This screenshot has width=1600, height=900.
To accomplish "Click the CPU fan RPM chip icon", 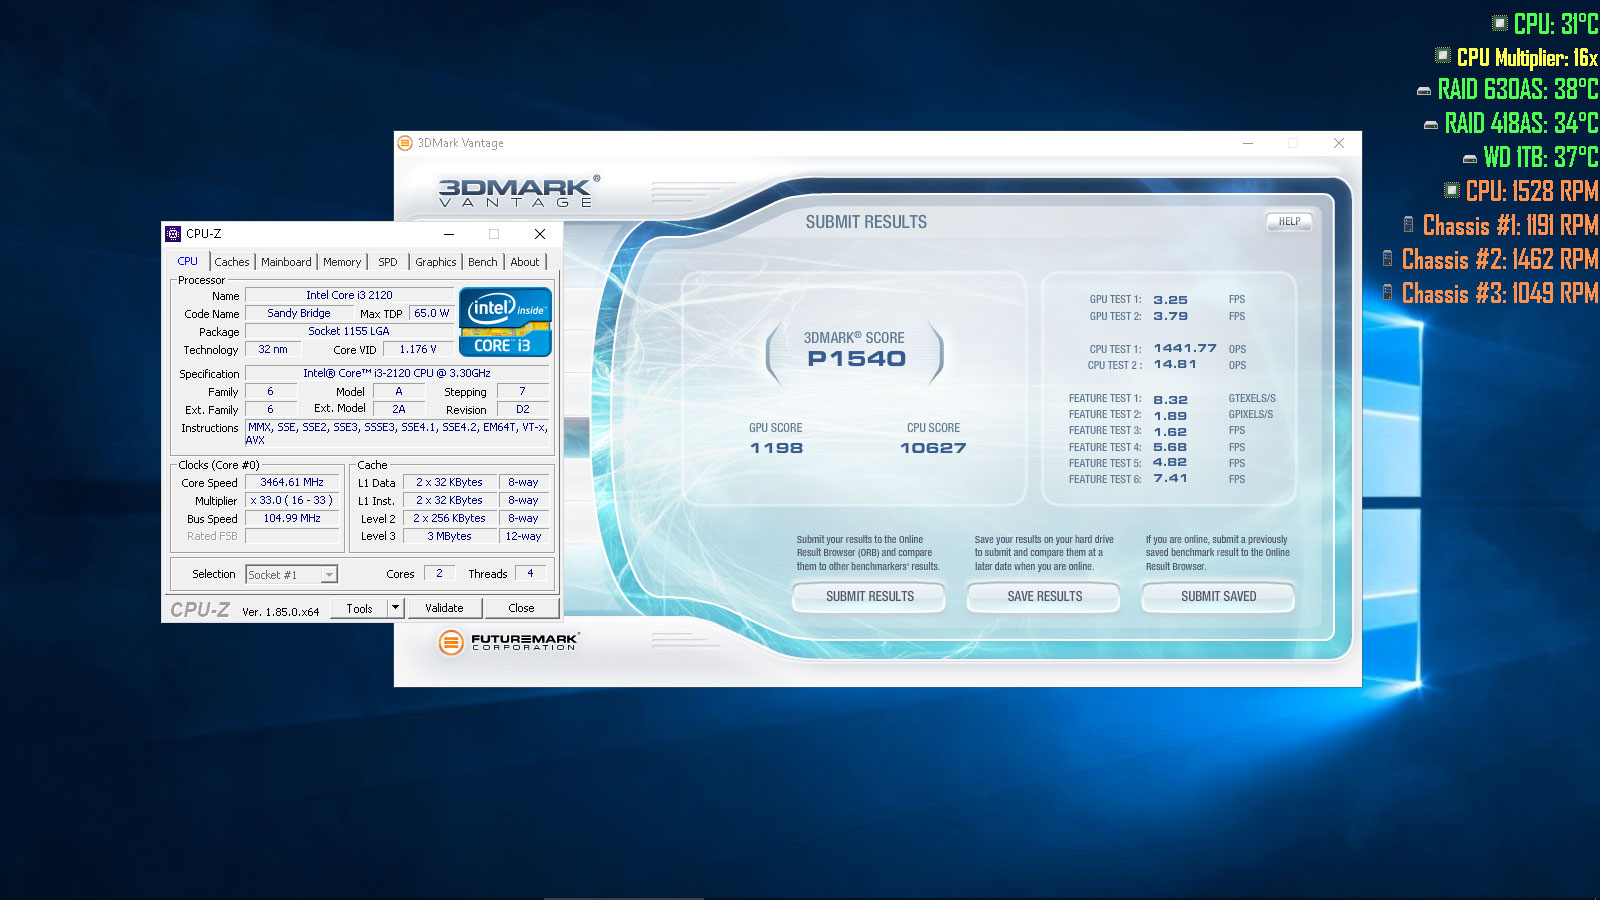I will pyautogui.click(x=1452, y=189).
